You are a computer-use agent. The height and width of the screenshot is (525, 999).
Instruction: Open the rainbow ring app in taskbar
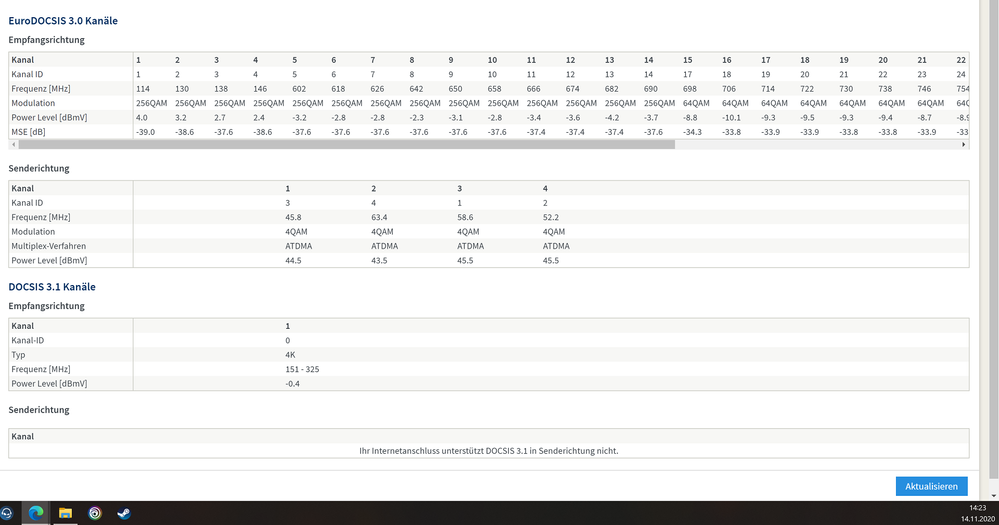tap(94, 513)
